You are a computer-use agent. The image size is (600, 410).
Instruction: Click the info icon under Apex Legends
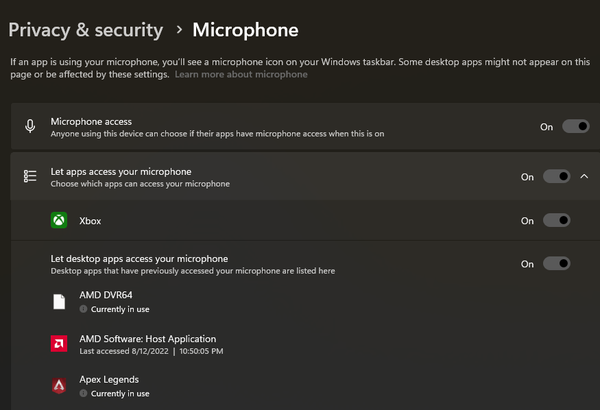(x=83, y=393)
